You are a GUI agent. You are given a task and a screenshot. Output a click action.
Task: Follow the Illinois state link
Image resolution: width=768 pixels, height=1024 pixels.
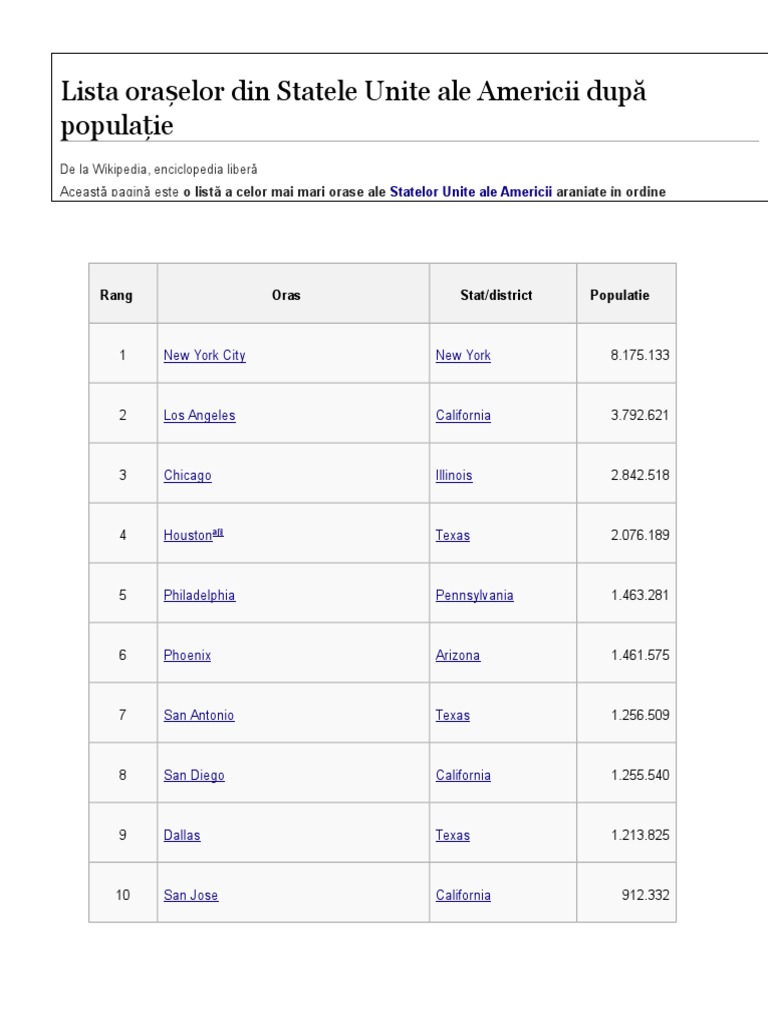(x=454, y=475)
